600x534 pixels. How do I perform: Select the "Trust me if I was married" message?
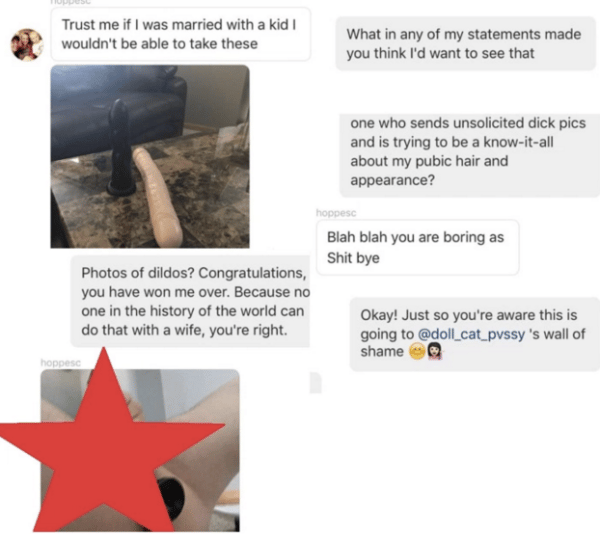pyautogui.click(x=181, y=34)
